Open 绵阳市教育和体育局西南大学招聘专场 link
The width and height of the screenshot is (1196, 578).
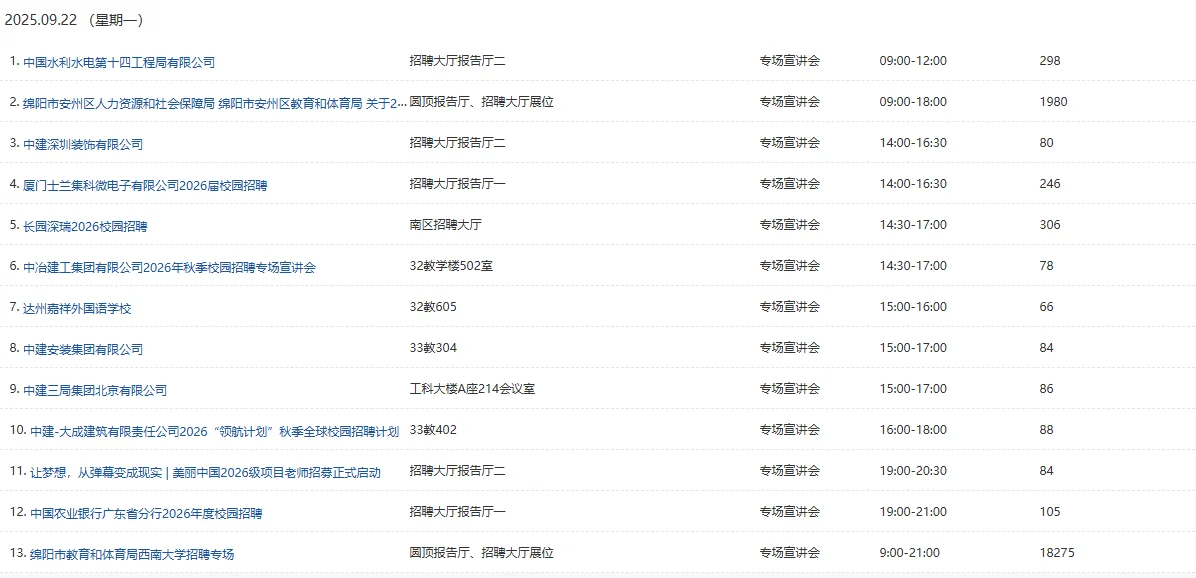[x=132, y=556]
